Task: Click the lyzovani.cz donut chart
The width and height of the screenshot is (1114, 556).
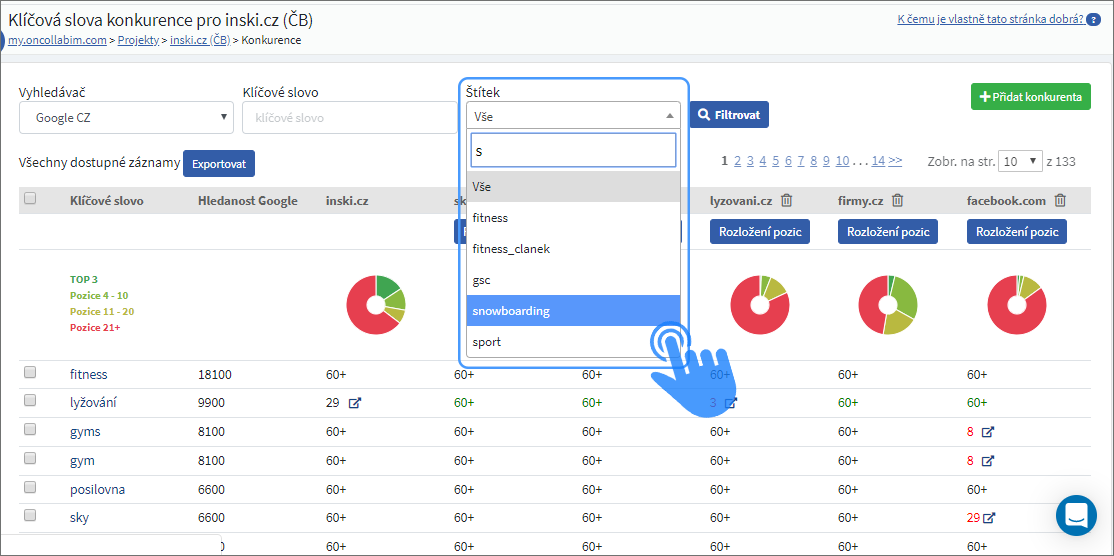Action: (759, 305)
